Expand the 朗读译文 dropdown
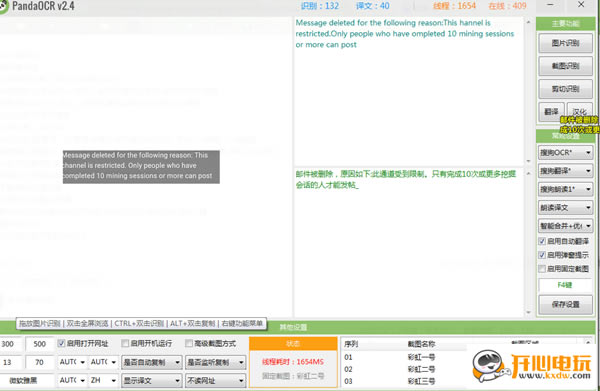Screen dimensions: 600x391 click(565, 208)
